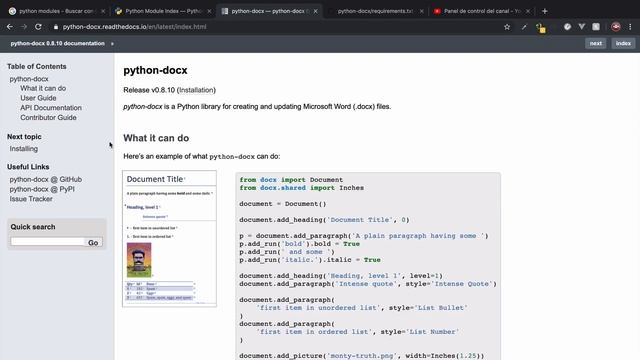The width and height of the screenshot is (640, 360).
Task: Open the 'Installation' link next to release
Action: (x=196, y=90)
